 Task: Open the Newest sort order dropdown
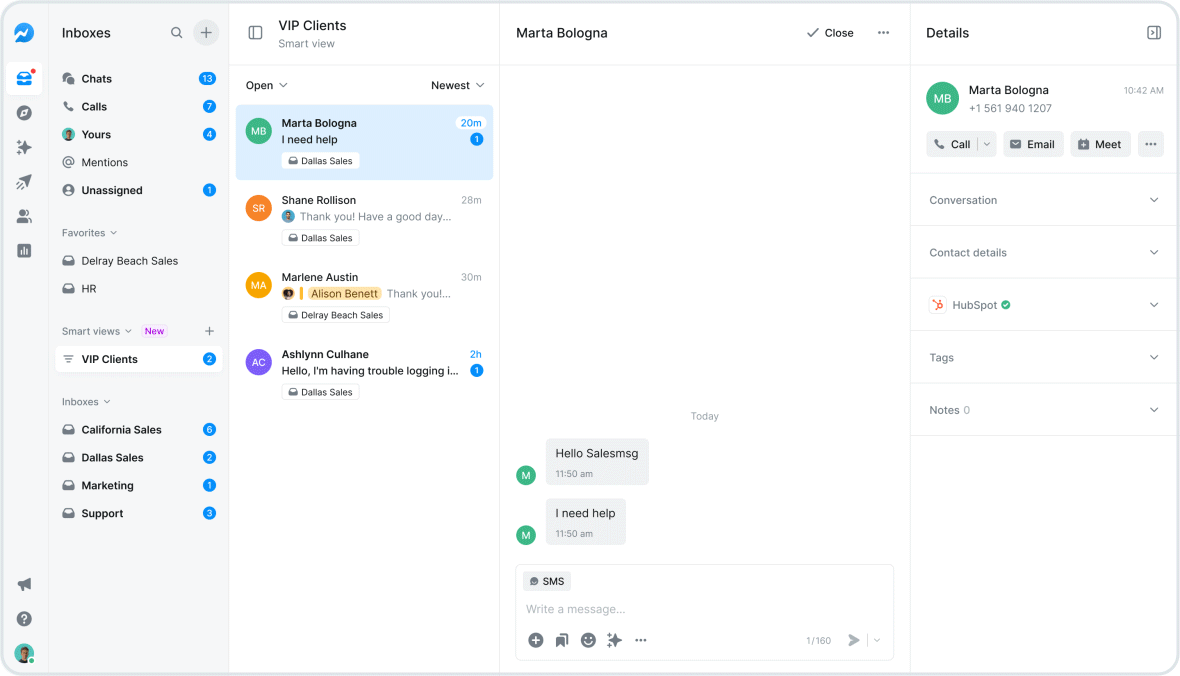coord(458,85)
